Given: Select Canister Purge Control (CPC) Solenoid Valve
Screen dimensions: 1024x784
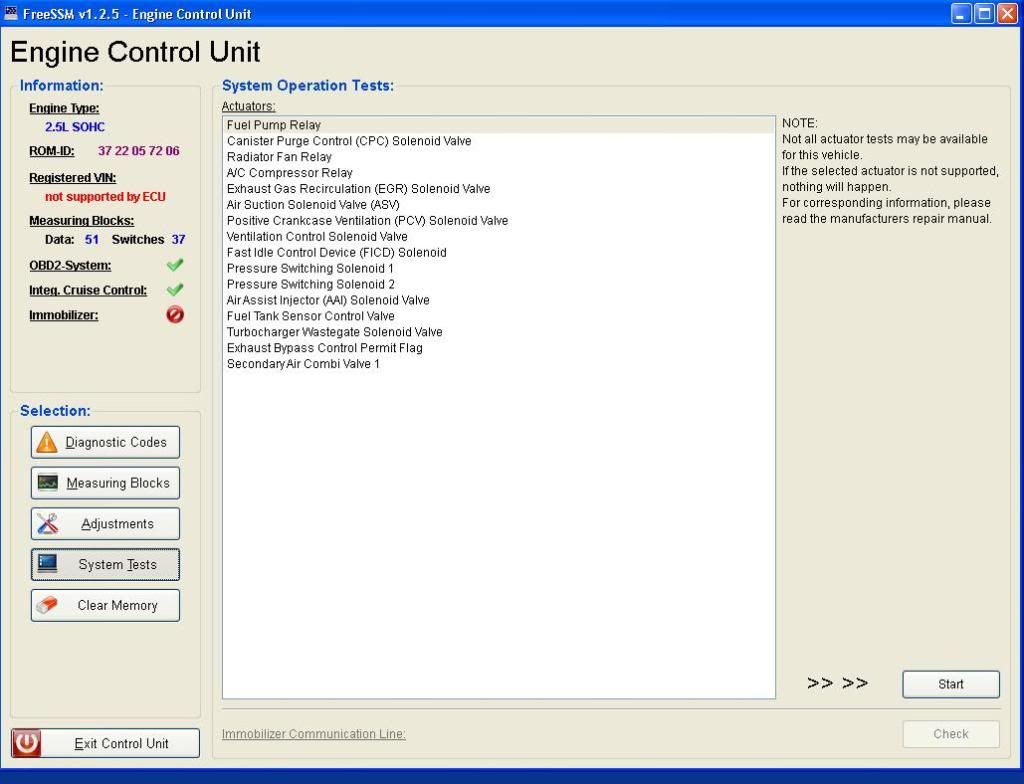Looking at the screenshot, I should click(x=499, y=141).
